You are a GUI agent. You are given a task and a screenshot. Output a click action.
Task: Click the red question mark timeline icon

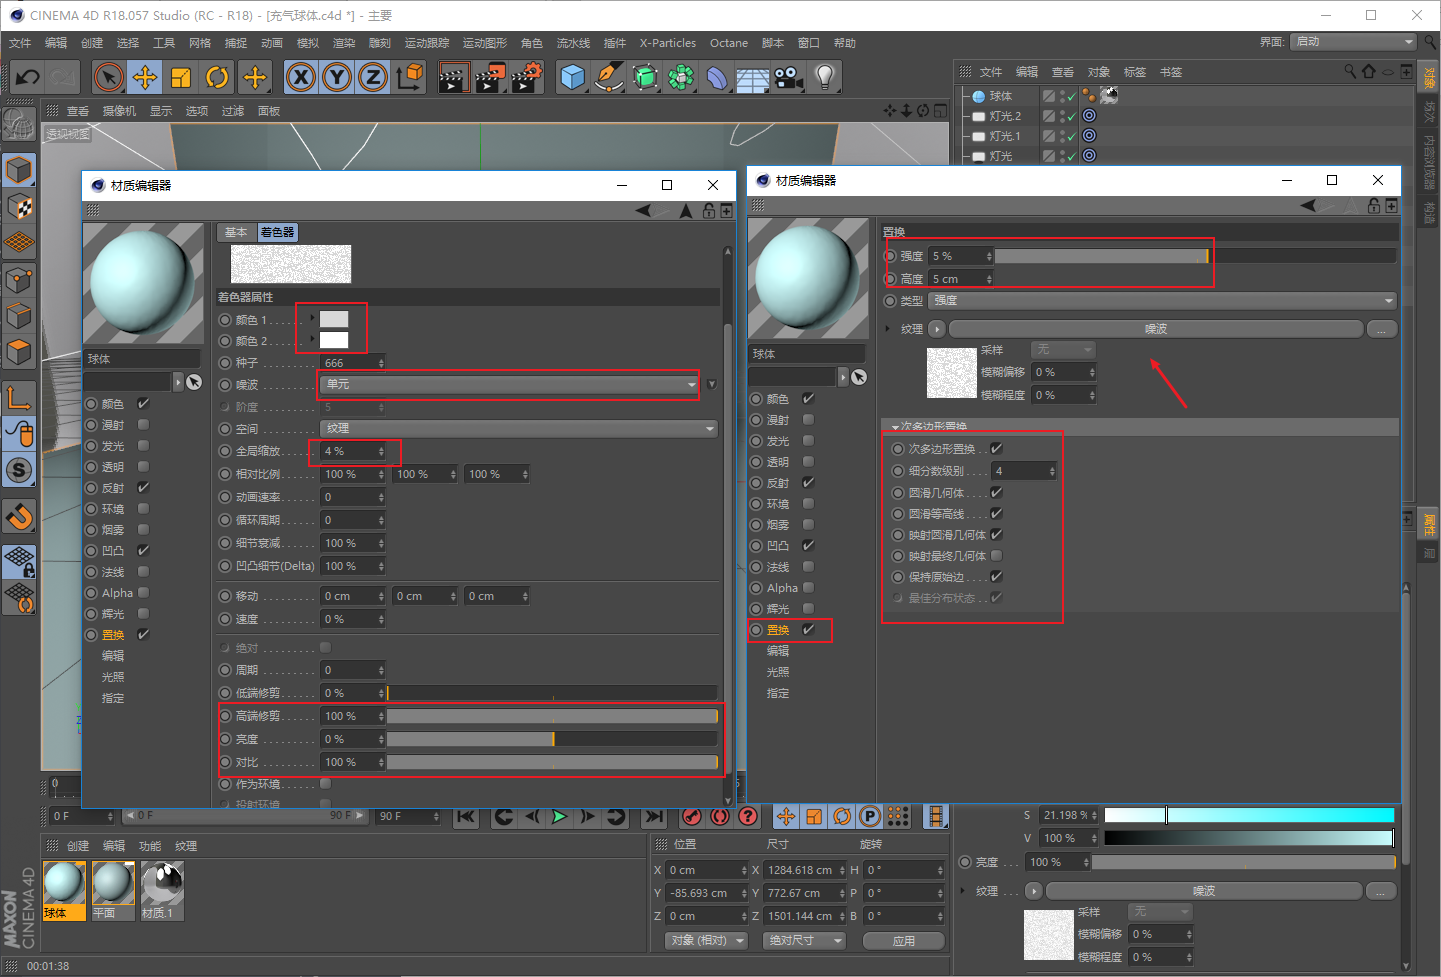point(748,817)
